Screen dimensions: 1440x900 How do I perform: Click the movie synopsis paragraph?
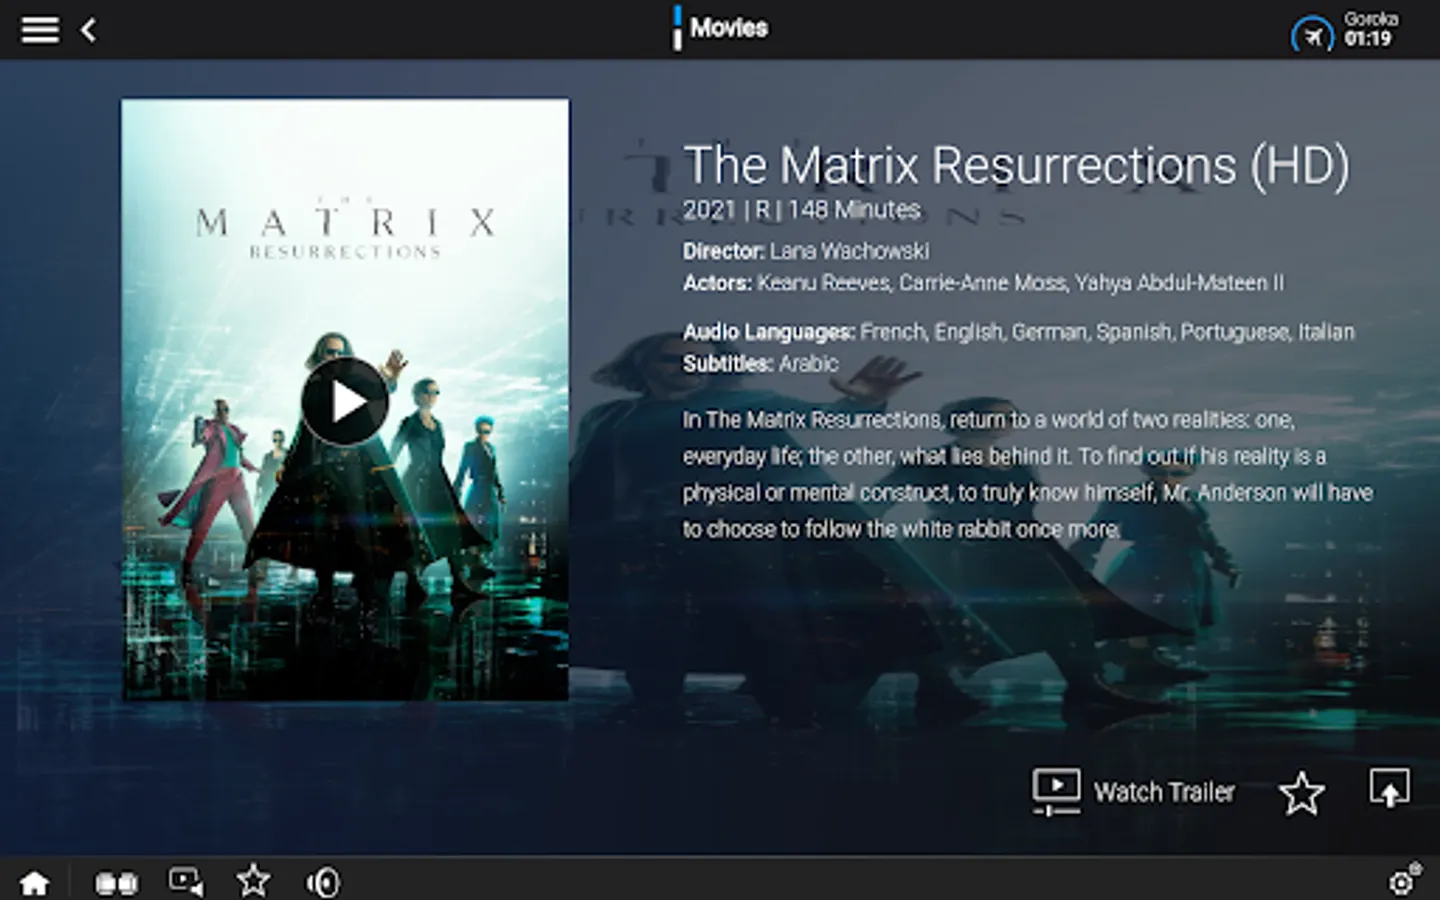point(1027,474)
